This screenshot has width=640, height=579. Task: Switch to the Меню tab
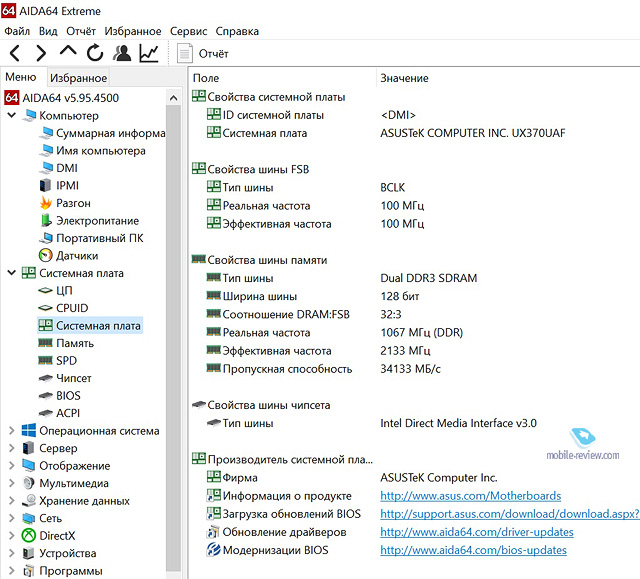click(x=21, y=77)
